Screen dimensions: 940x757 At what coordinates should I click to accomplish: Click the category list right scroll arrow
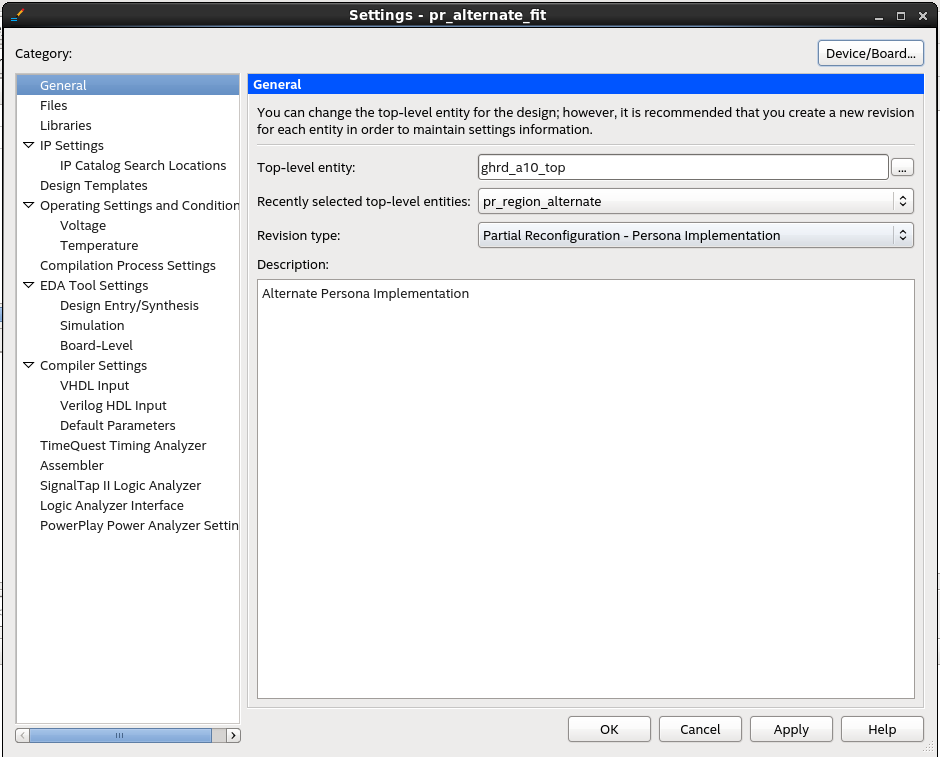[x=233, y=735]
